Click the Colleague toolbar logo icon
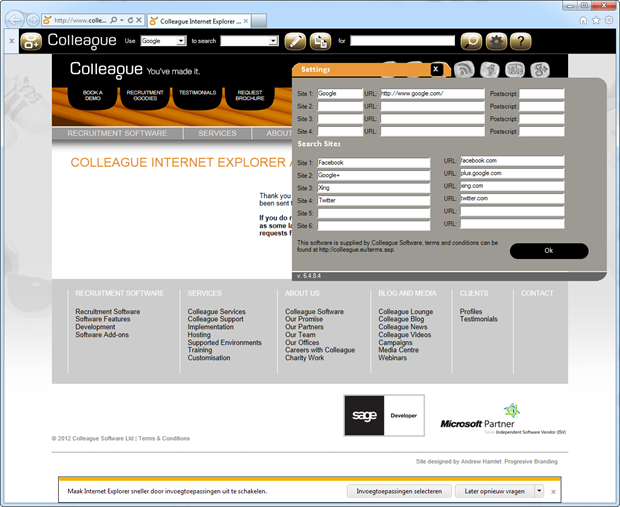Image resolution: width=620 pixels, height=507 pixels. (x=31, y=41)
